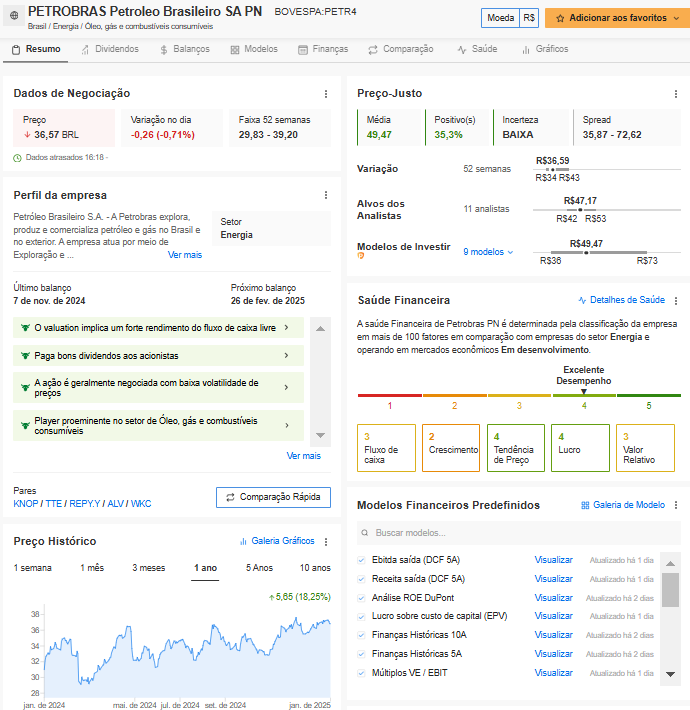Select the 5 Anos chart range
690x710 pixels.
[259, 568]
